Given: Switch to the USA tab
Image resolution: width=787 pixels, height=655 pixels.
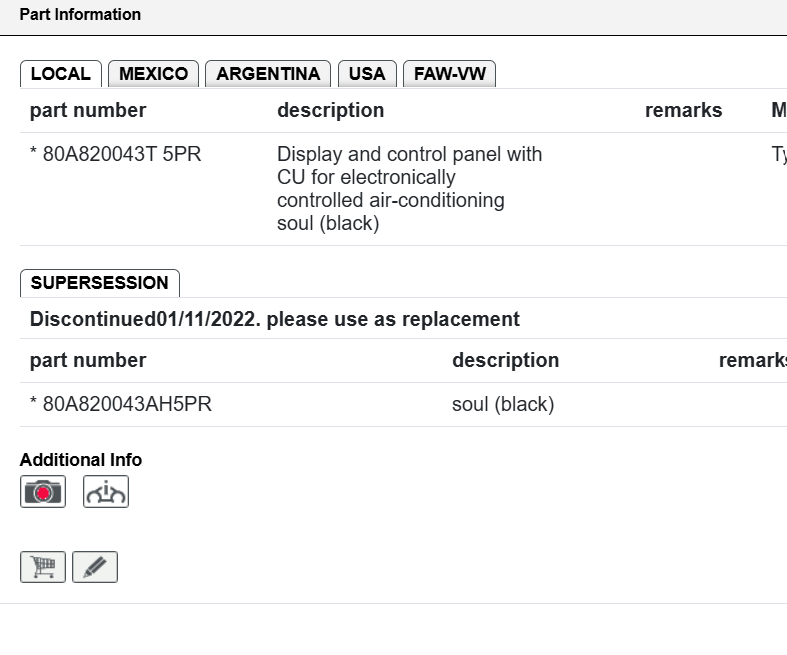Looking at the screenshot, I should pos(367,74).
